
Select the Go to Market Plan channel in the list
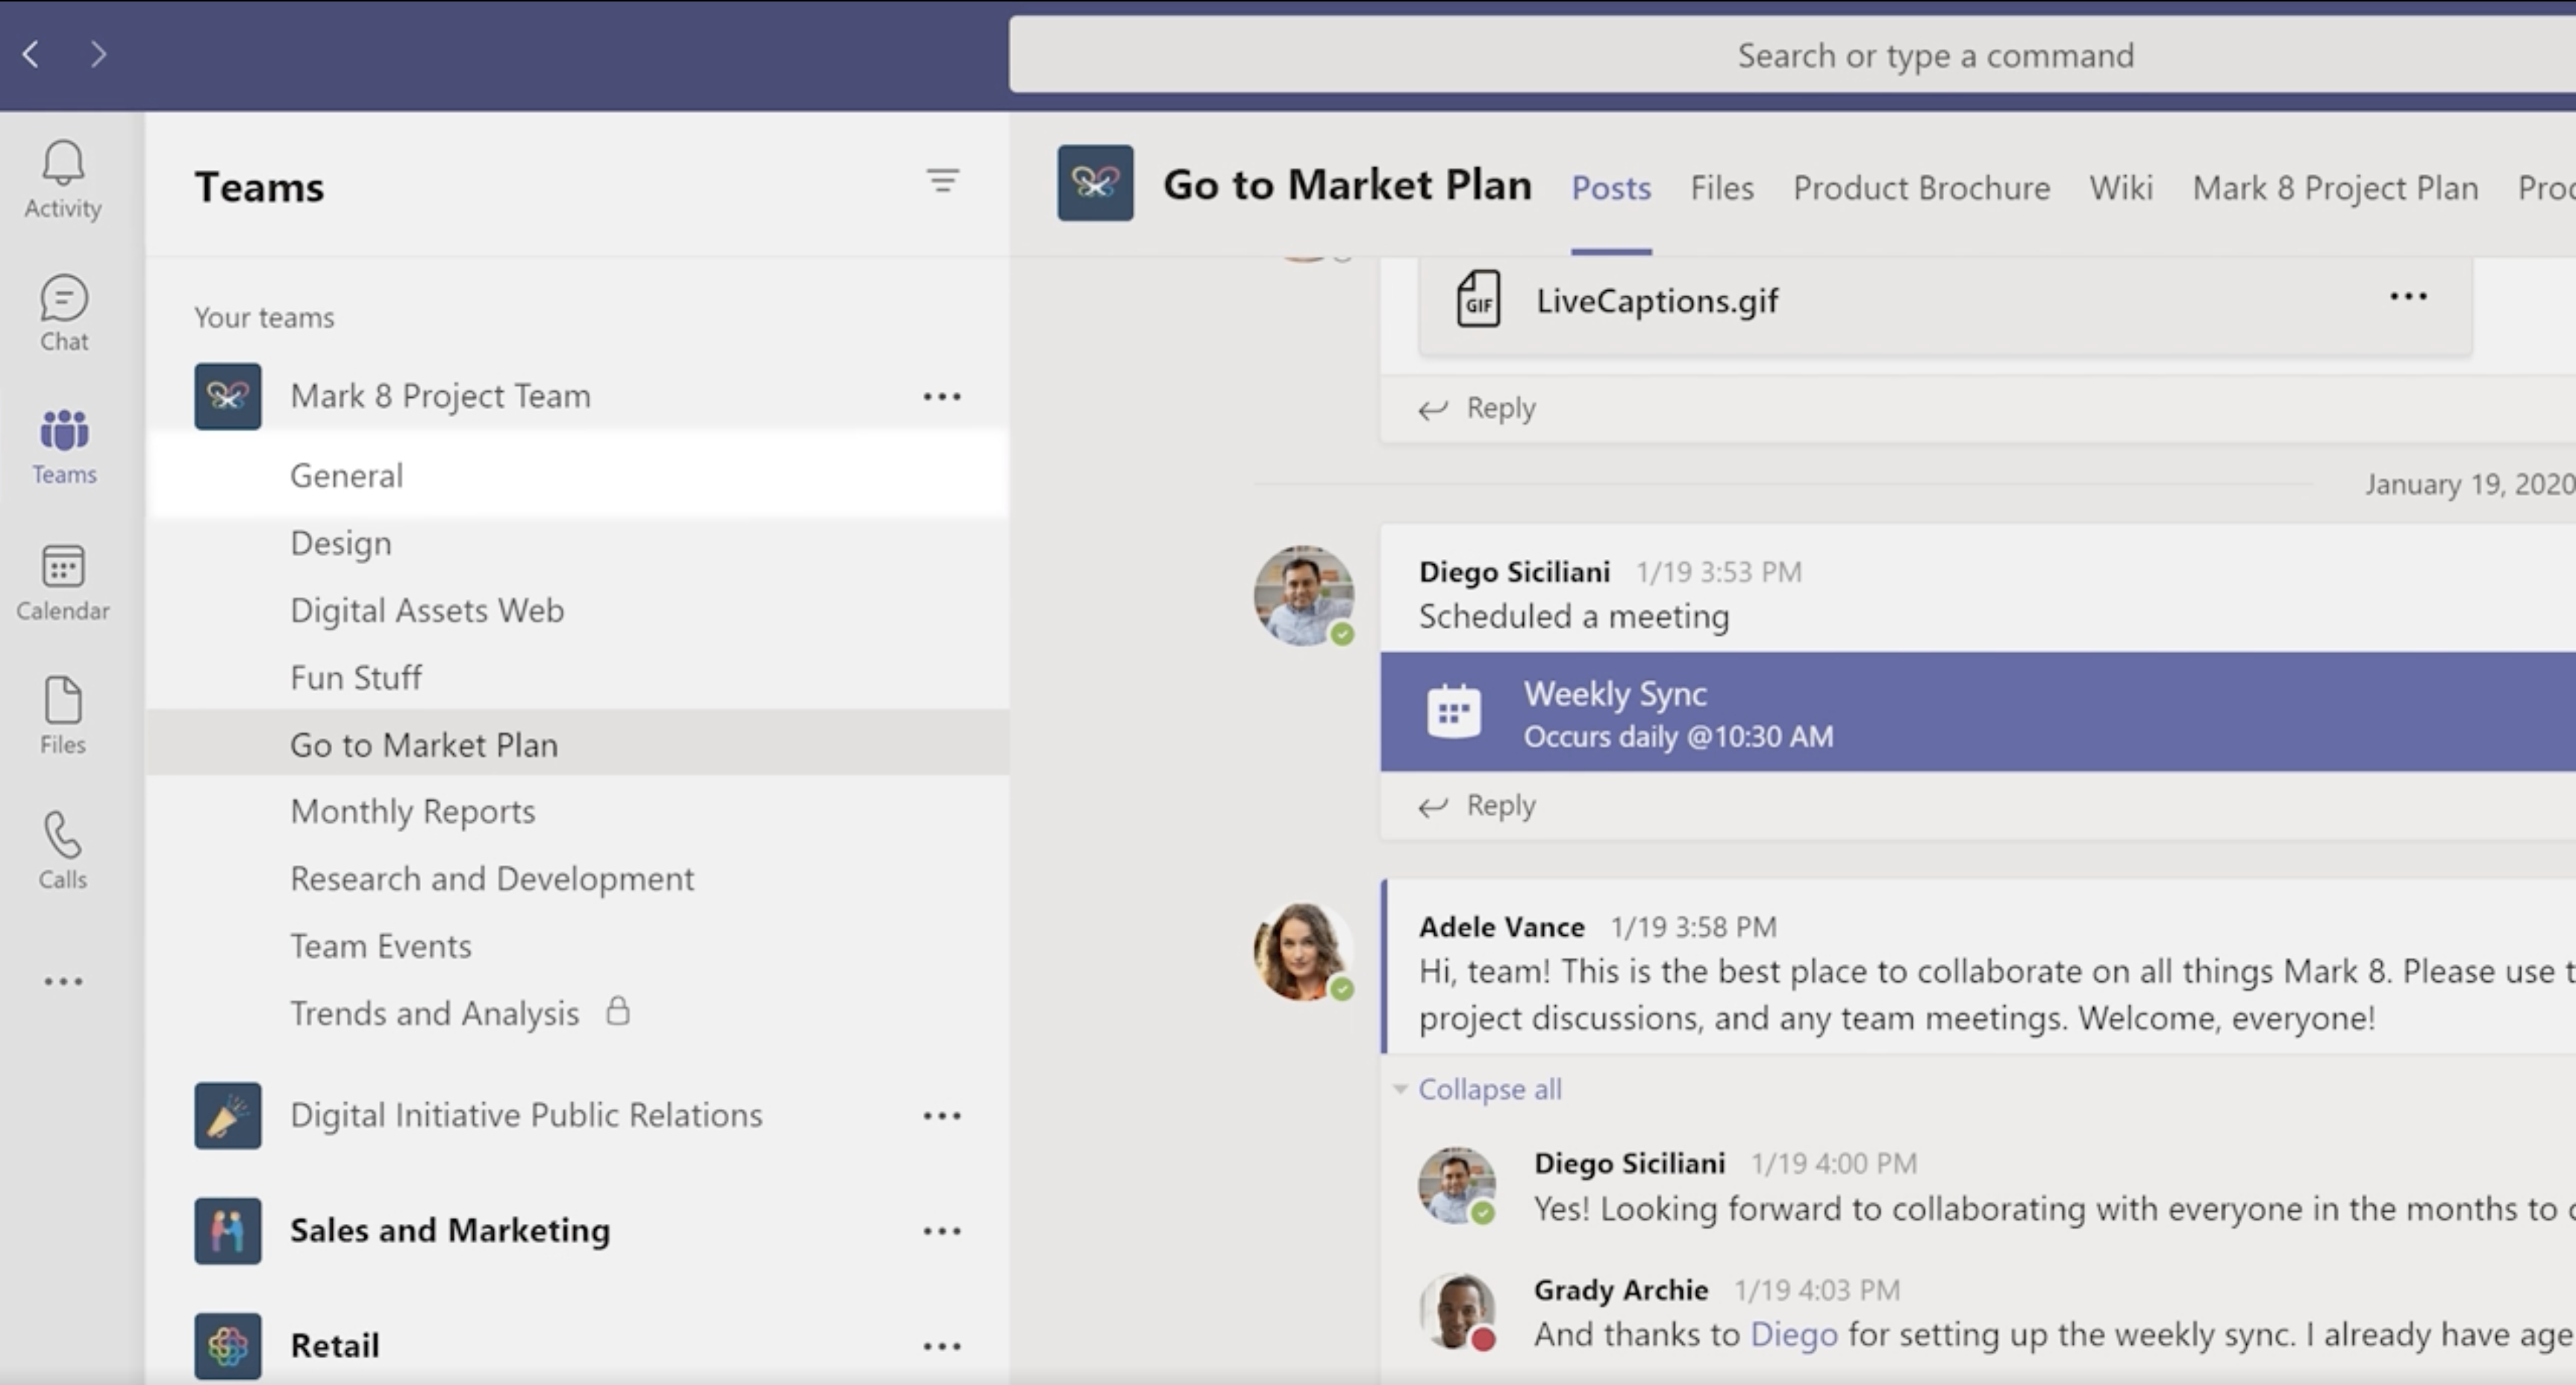(578, 744)
